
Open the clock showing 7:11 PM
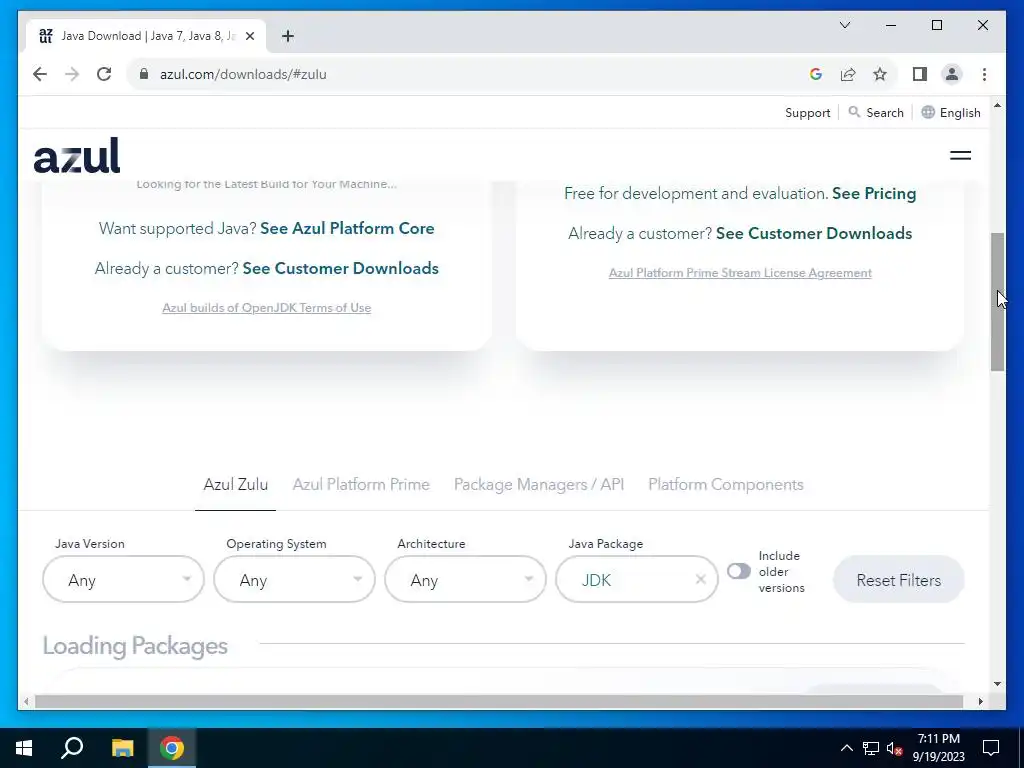point(939,748)
